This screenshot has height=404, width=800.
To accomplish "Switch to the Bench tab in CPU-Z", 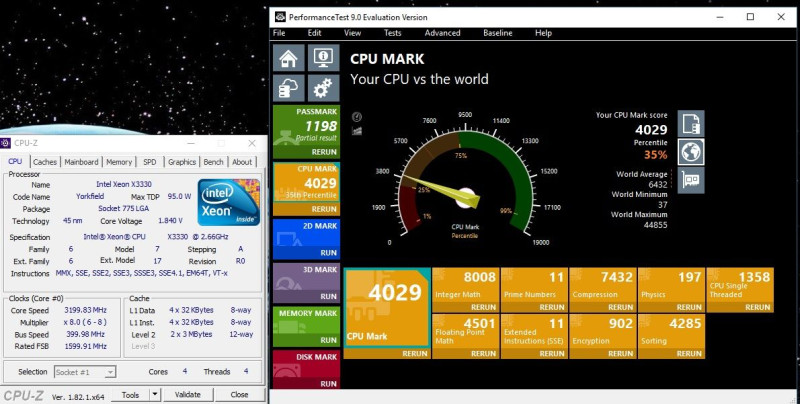I will click(213, 162).
